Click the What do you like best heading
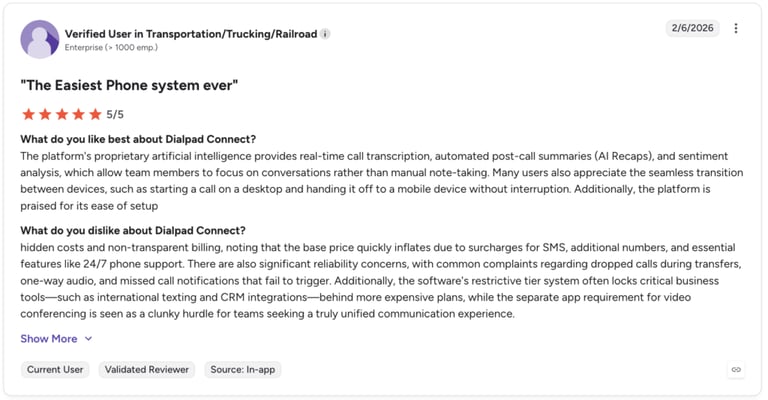The image size is (768, 400). (x=138, y=139)
